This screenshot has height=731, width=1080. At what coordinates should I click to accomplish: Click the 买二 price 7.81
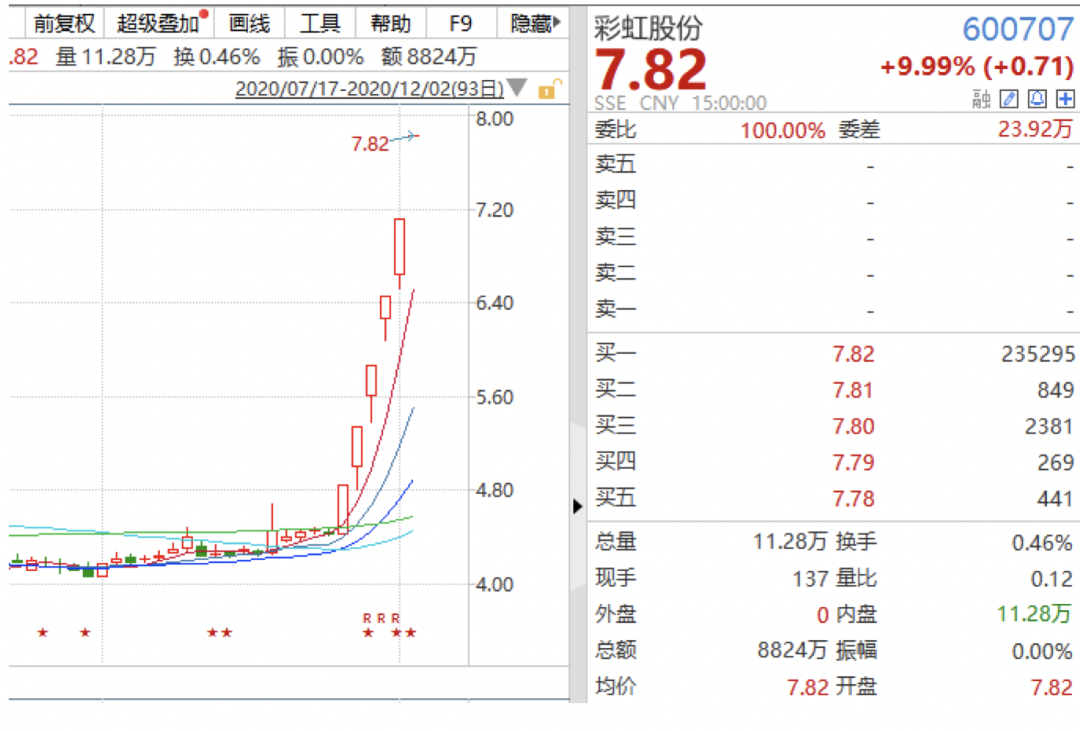point(853,391)
